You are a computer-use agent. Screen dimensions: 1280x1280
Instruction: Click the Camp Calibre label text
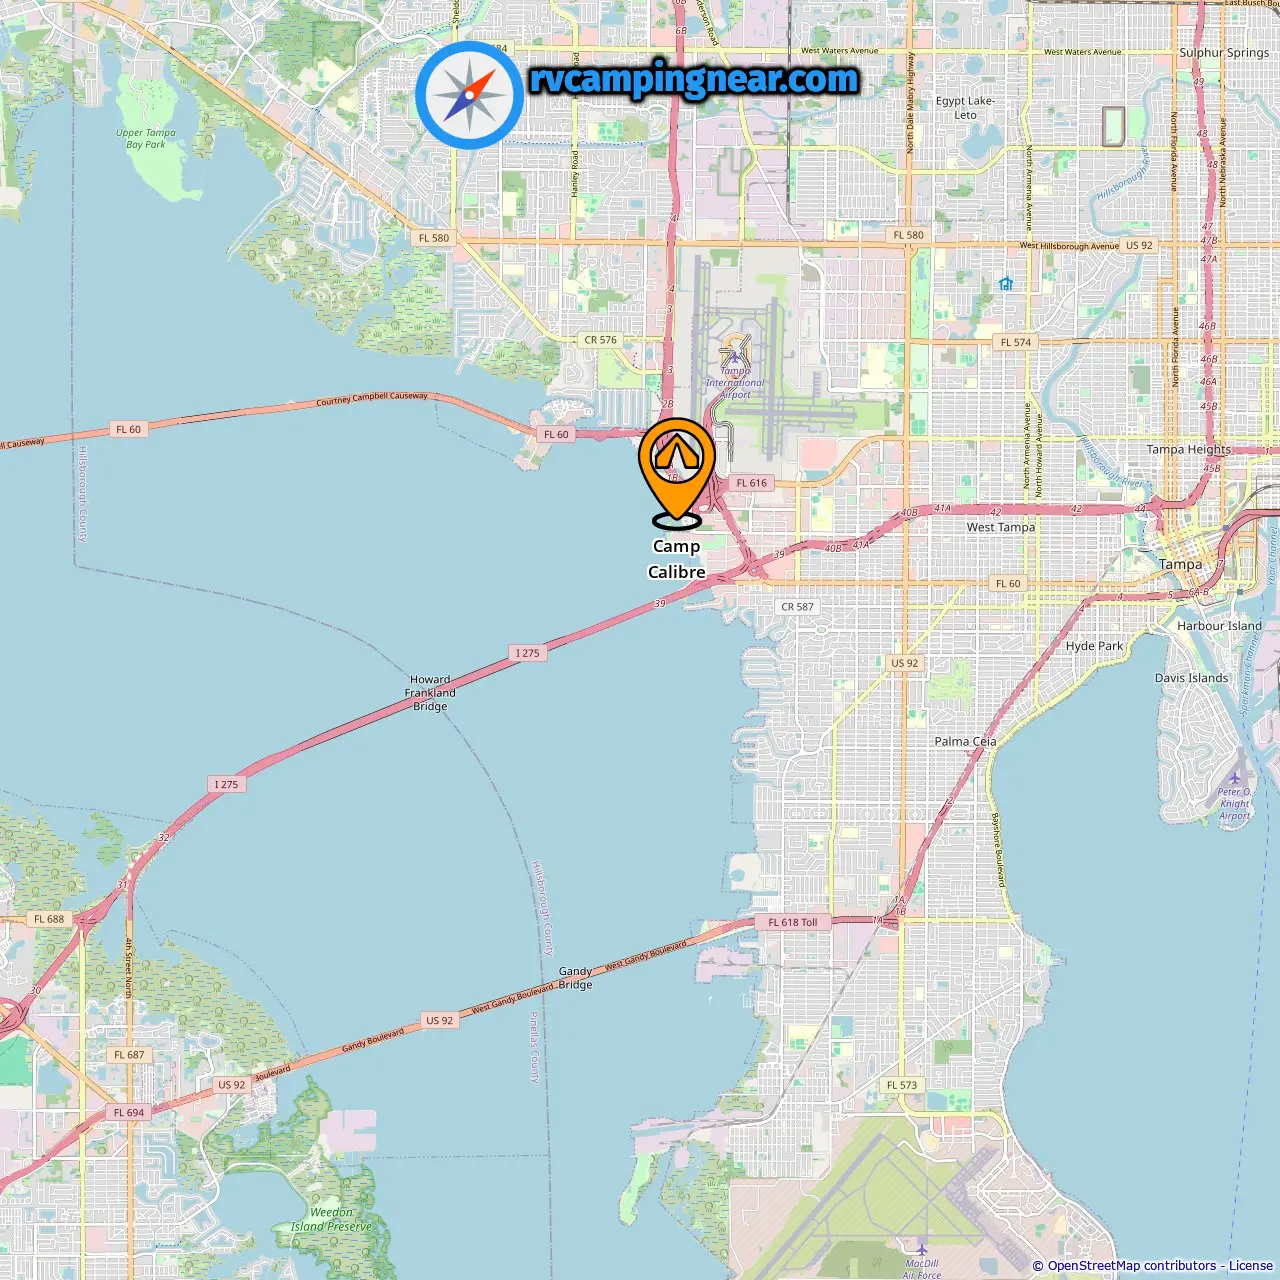(677, 559)
